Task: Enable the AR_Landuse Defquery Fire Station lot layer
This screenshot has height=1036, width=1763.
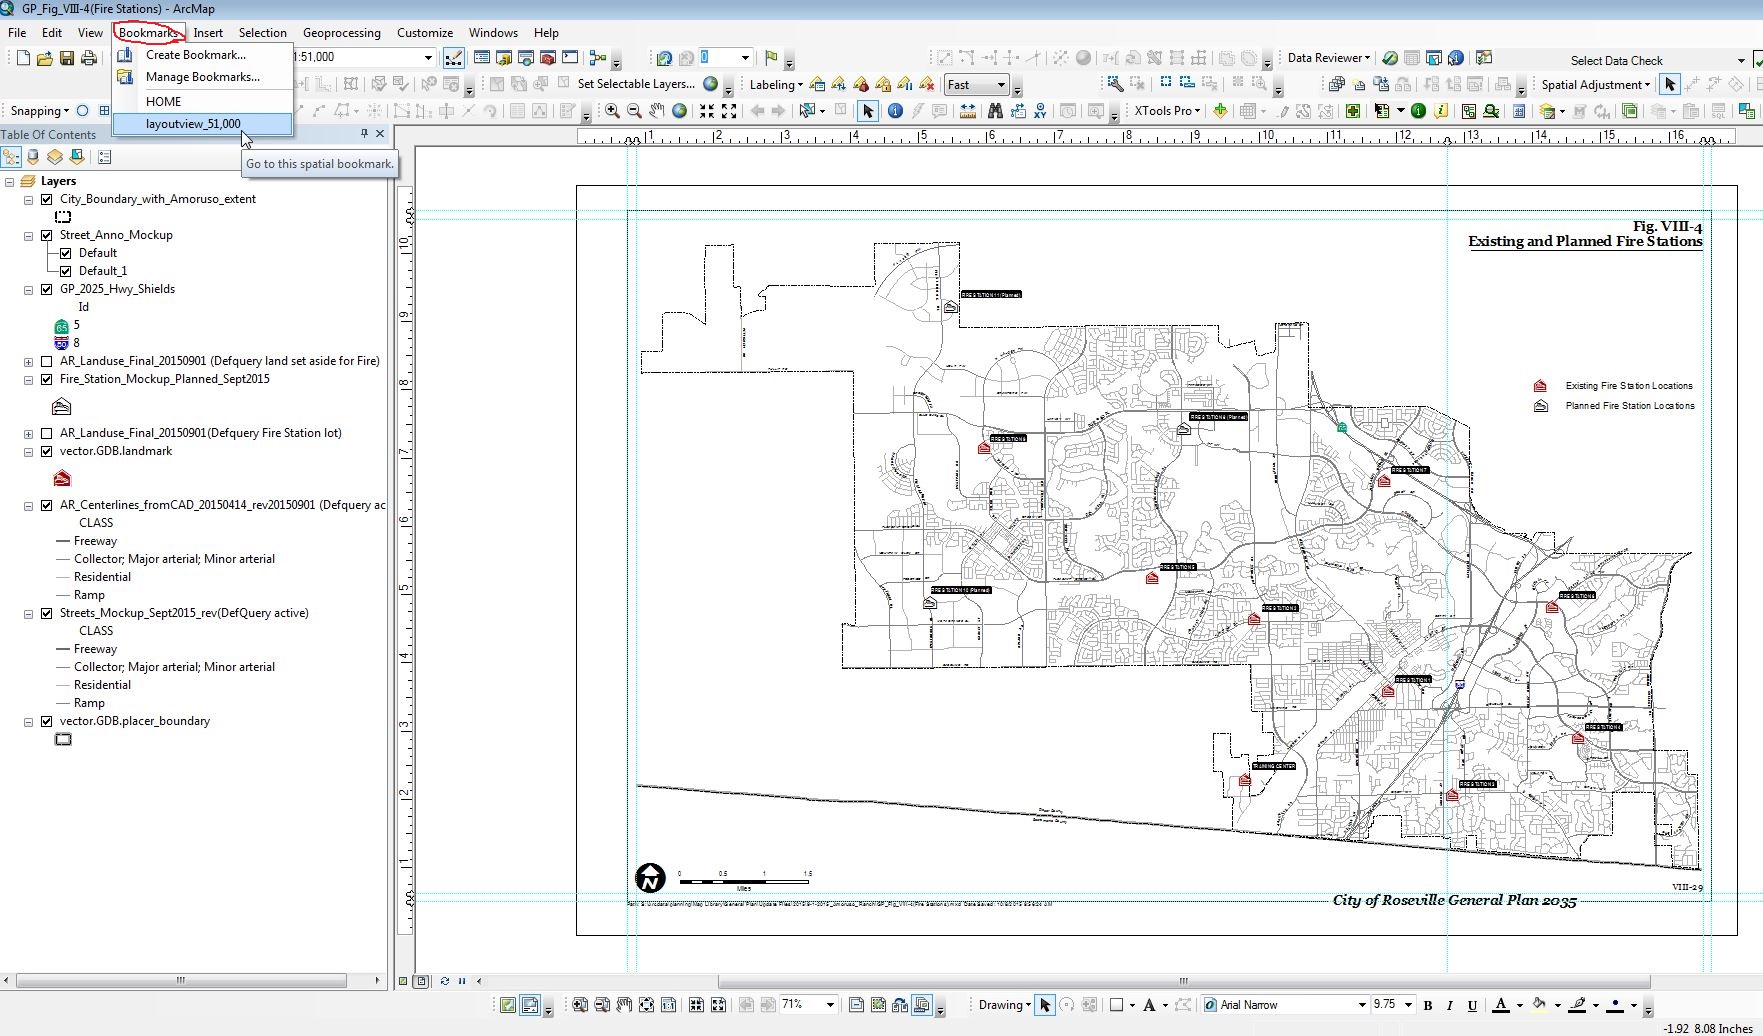Action: coord(46,433)
